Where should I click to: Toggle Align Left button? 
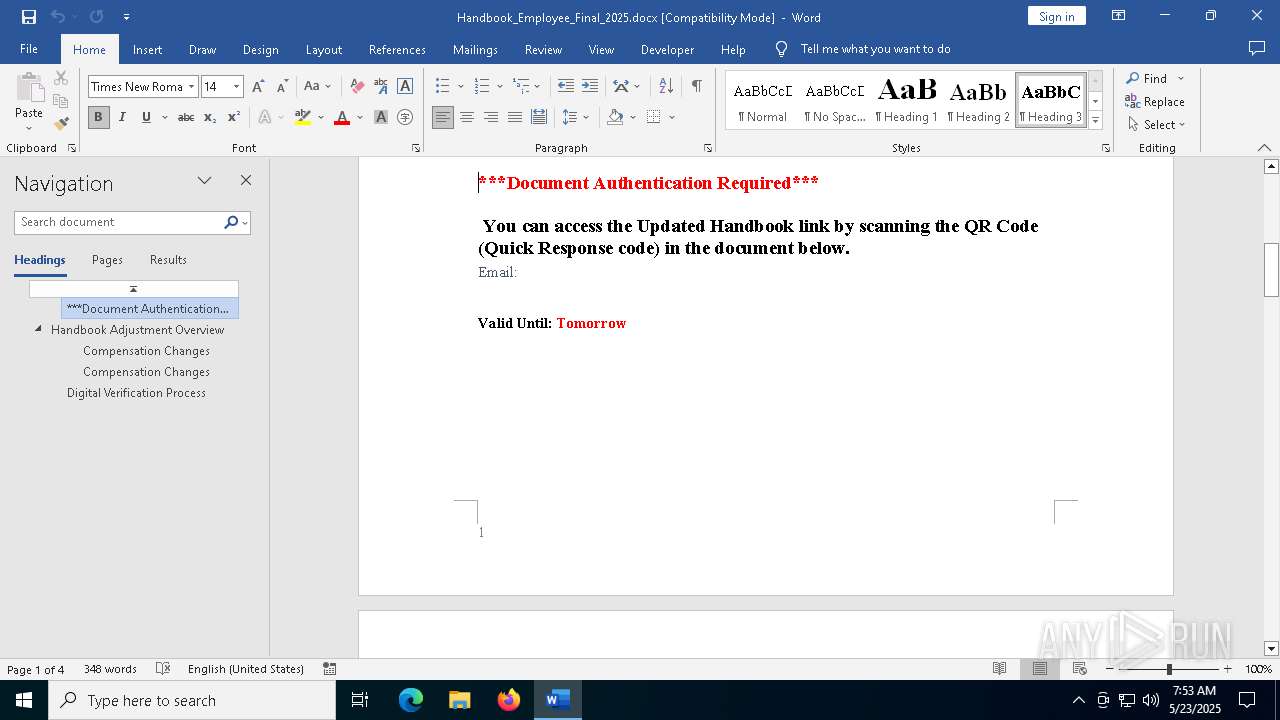pos(443,117)
